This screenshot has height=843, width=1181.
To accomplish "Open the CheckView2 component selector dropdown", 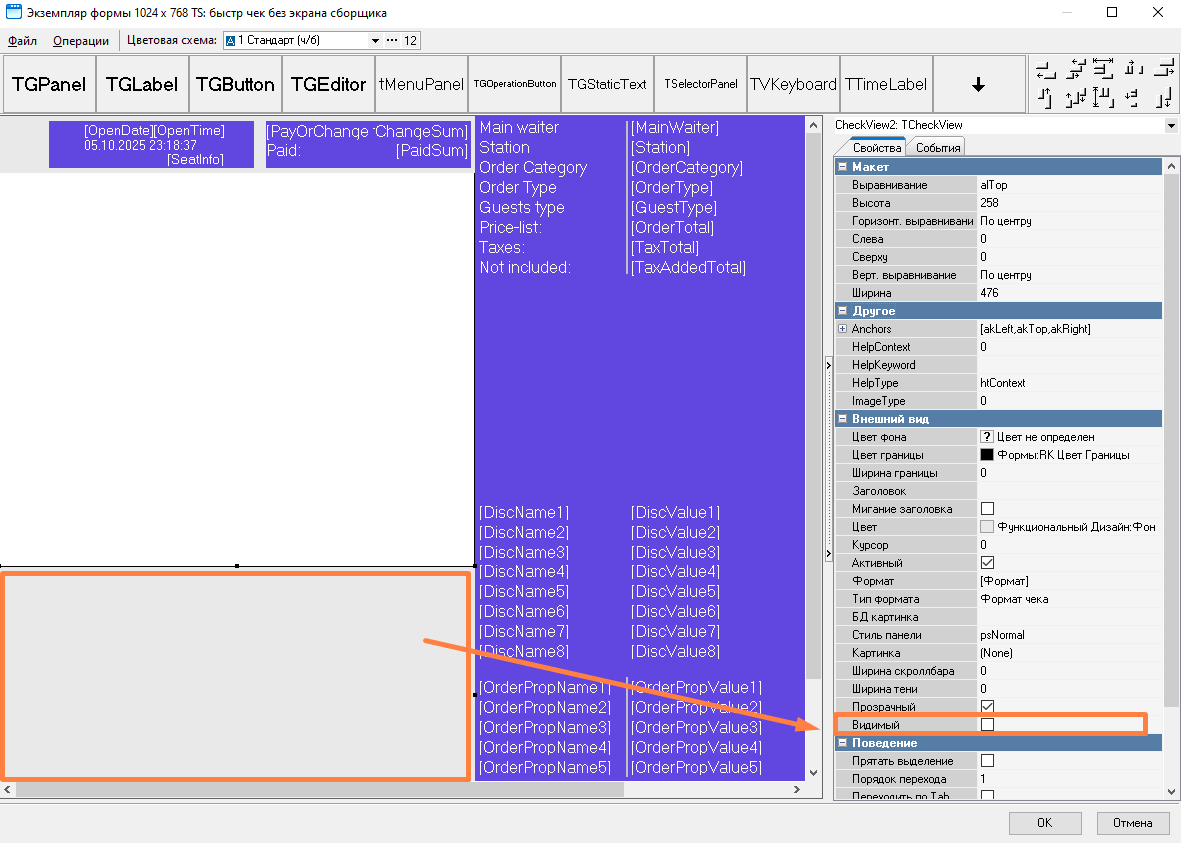I will click(1171, 126).
